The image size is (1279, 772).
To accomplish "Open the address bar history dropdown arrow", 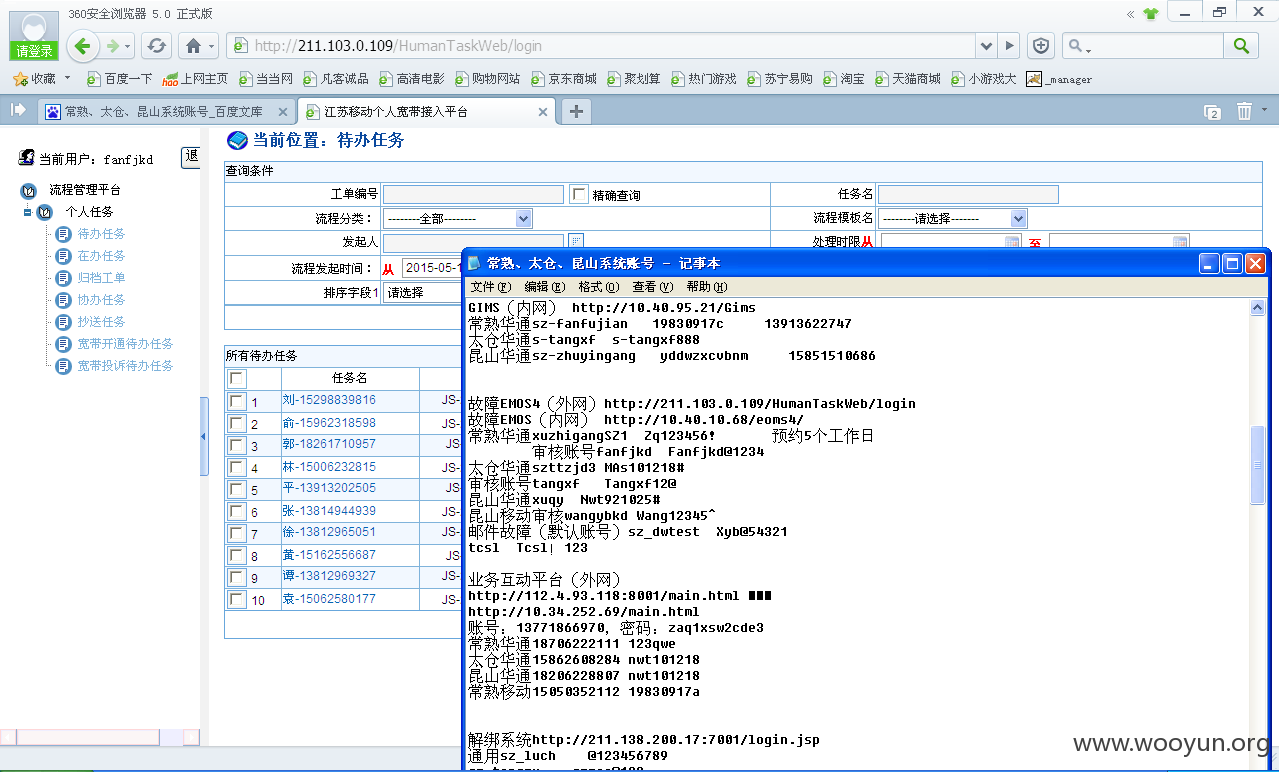I will pyautogui.click(x=987, y=45).
